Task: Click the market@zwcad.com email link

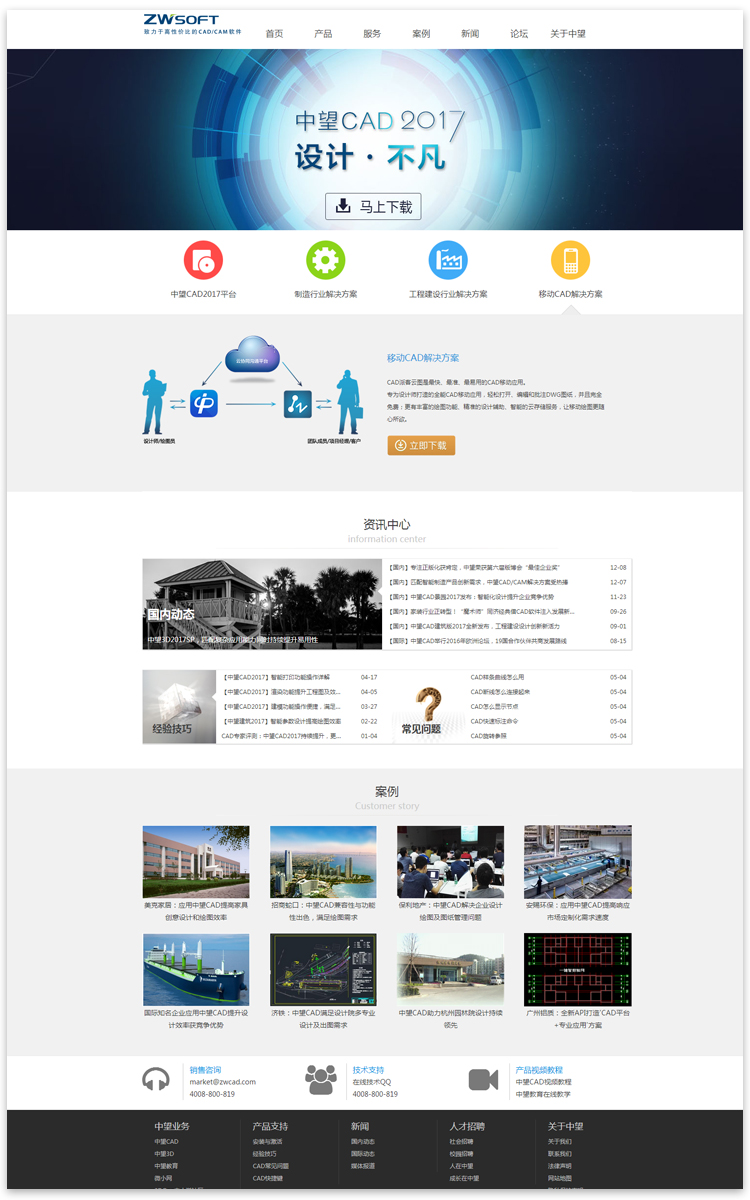Action: tap(223, 1082)
